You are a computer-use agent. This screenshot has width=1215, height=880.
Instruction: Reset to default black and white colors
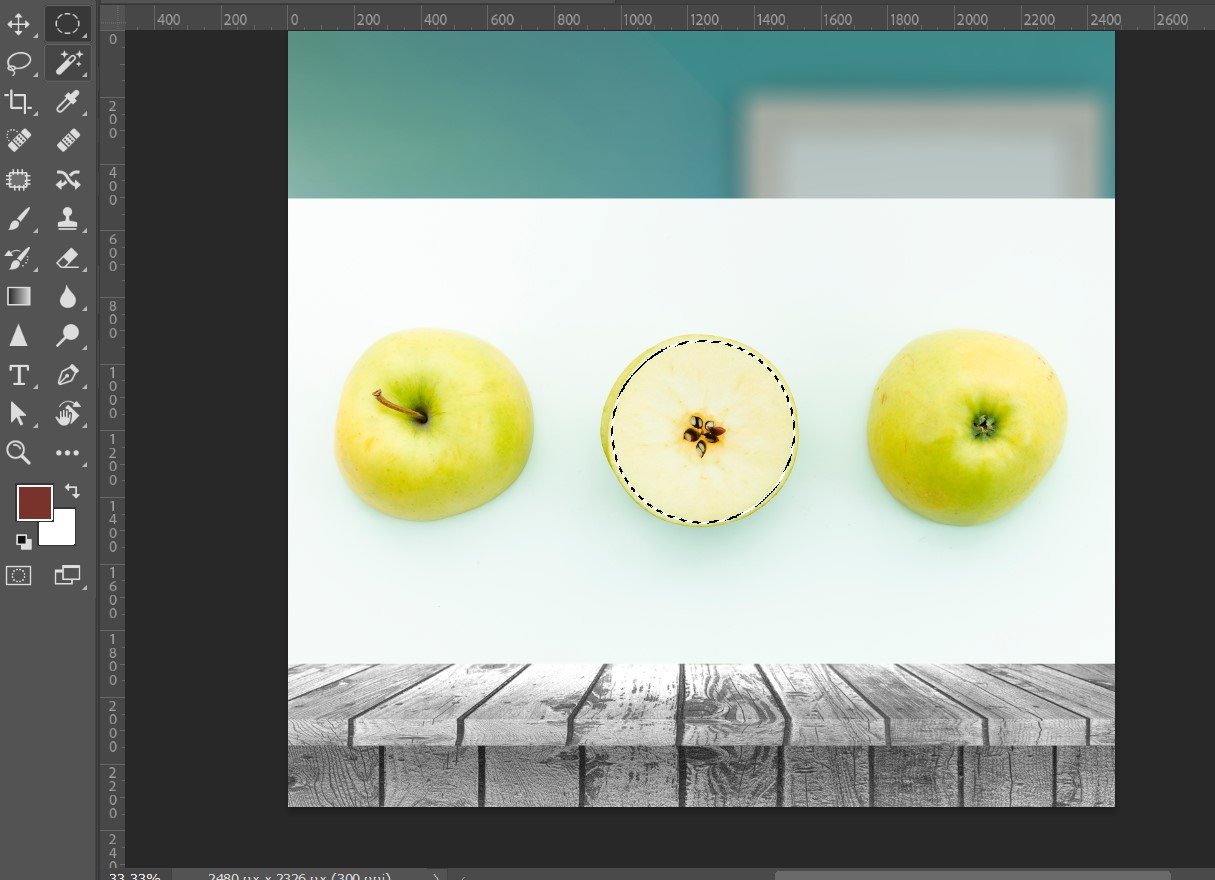click(24, 541)
